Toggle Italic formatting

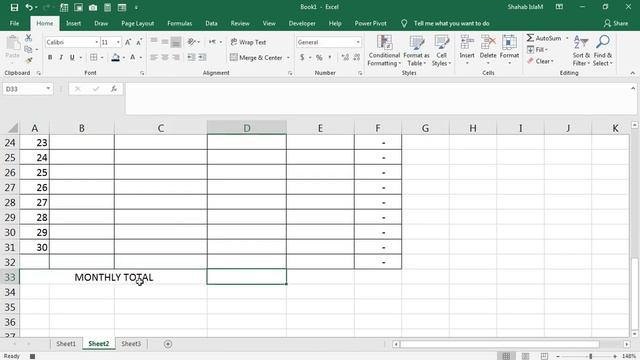pos(61,58)
